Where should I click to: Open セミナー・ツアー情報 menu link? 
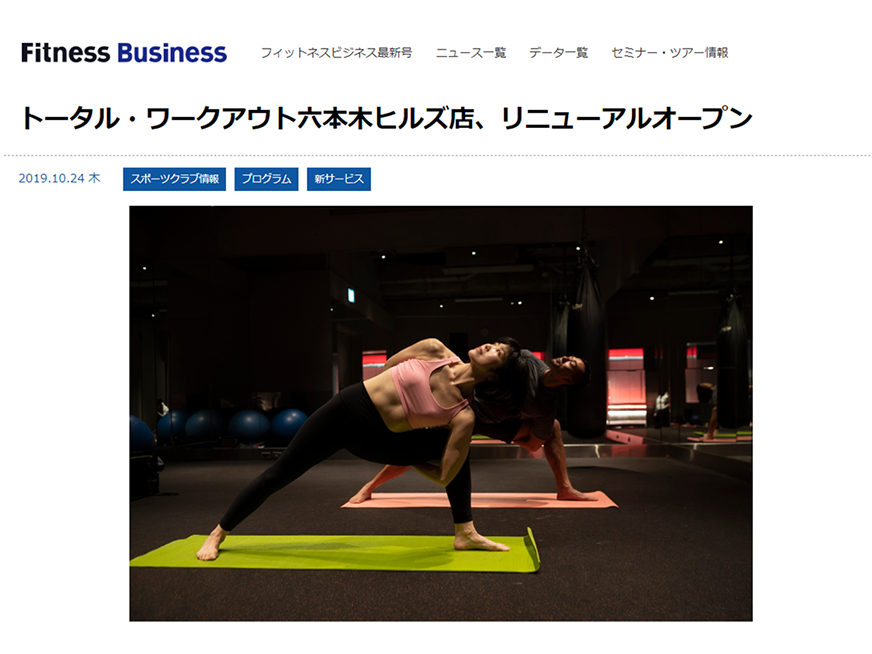[670, 53]
